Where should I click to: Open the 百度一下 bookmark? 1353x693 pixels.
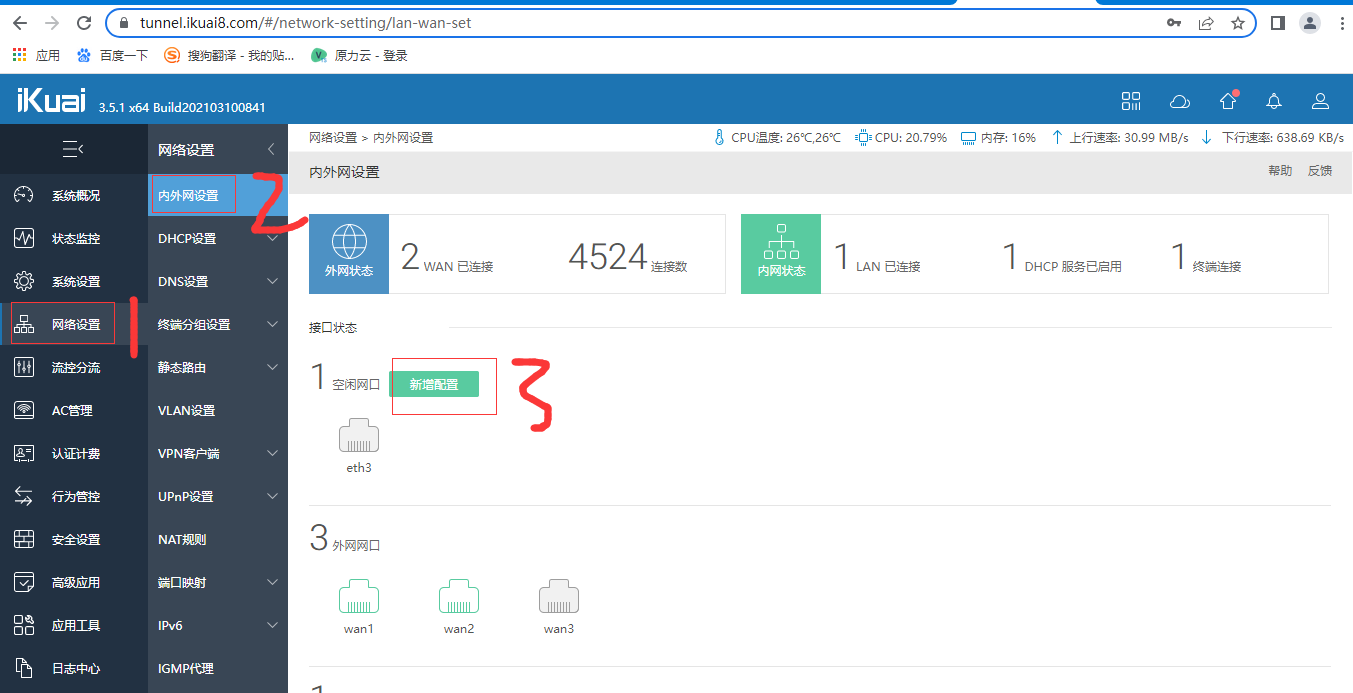click(x=112, y=56)
